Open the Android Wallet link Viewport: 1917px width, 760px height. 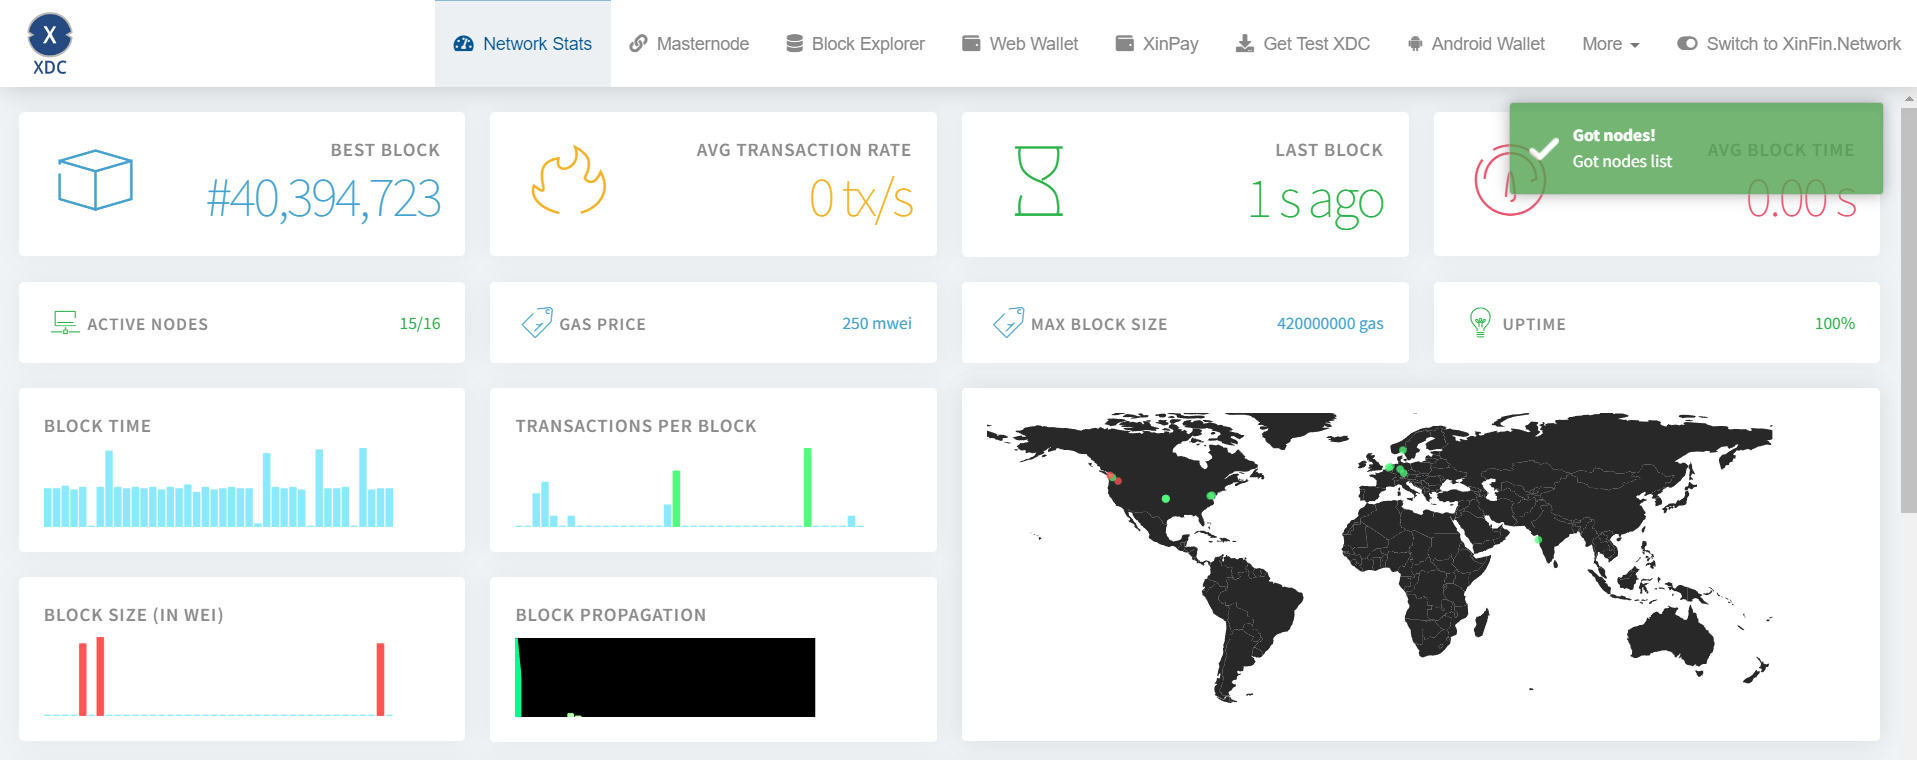click(x=1476, y=44)
